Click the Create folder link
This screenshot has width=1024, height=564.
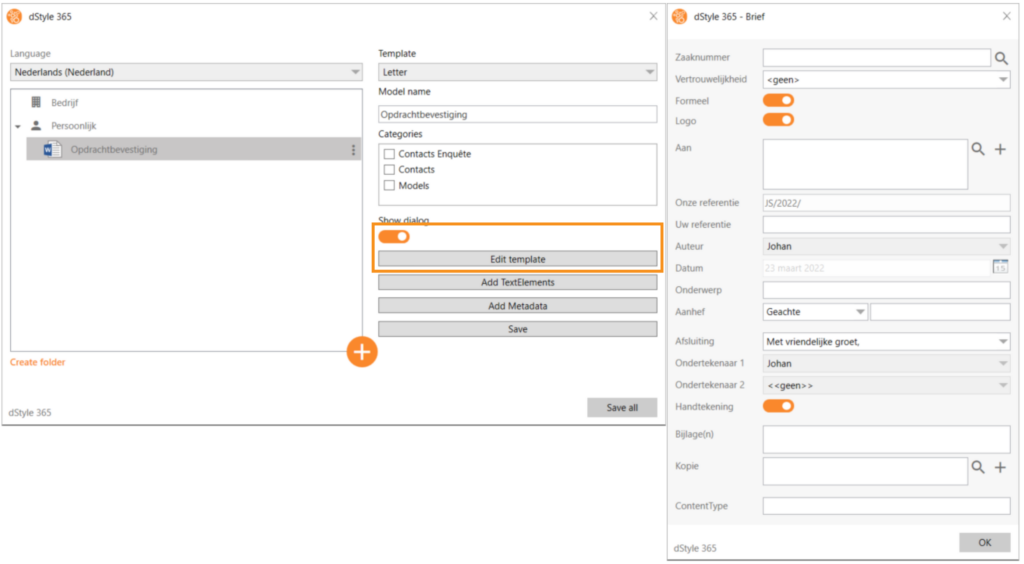pos(37,362)
